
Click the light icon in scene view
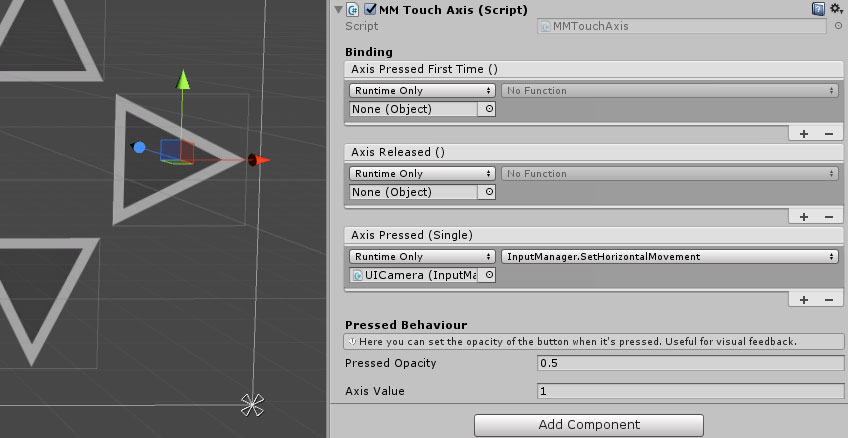click(252, 404)
